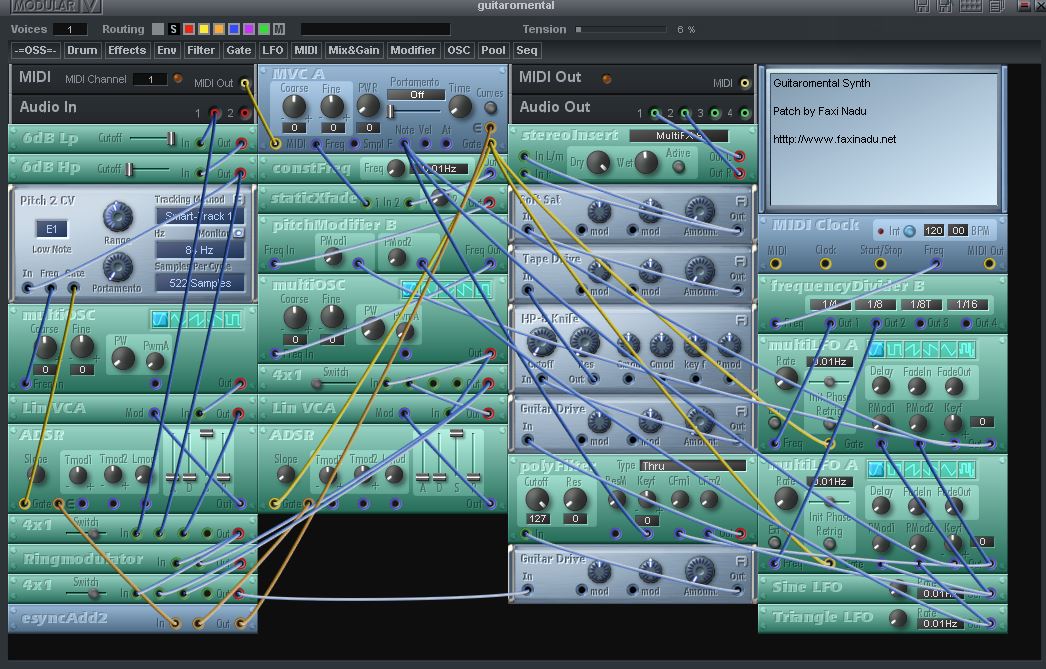Viewport: 1046px width, 669px height.
Task: Click the Pool category button
Action: click(x=493, y=50)
